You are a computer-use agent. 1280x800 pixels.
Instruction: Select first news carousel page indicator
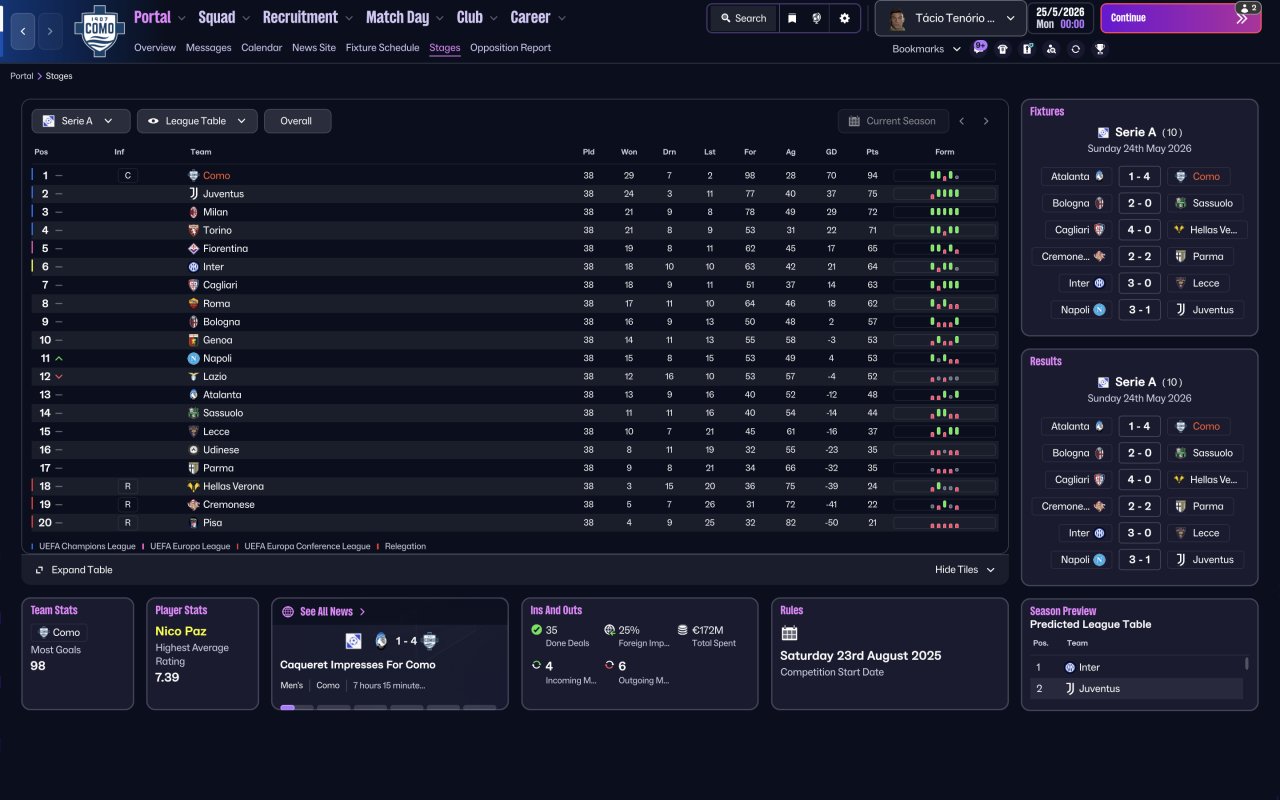[x=297, y=707]
